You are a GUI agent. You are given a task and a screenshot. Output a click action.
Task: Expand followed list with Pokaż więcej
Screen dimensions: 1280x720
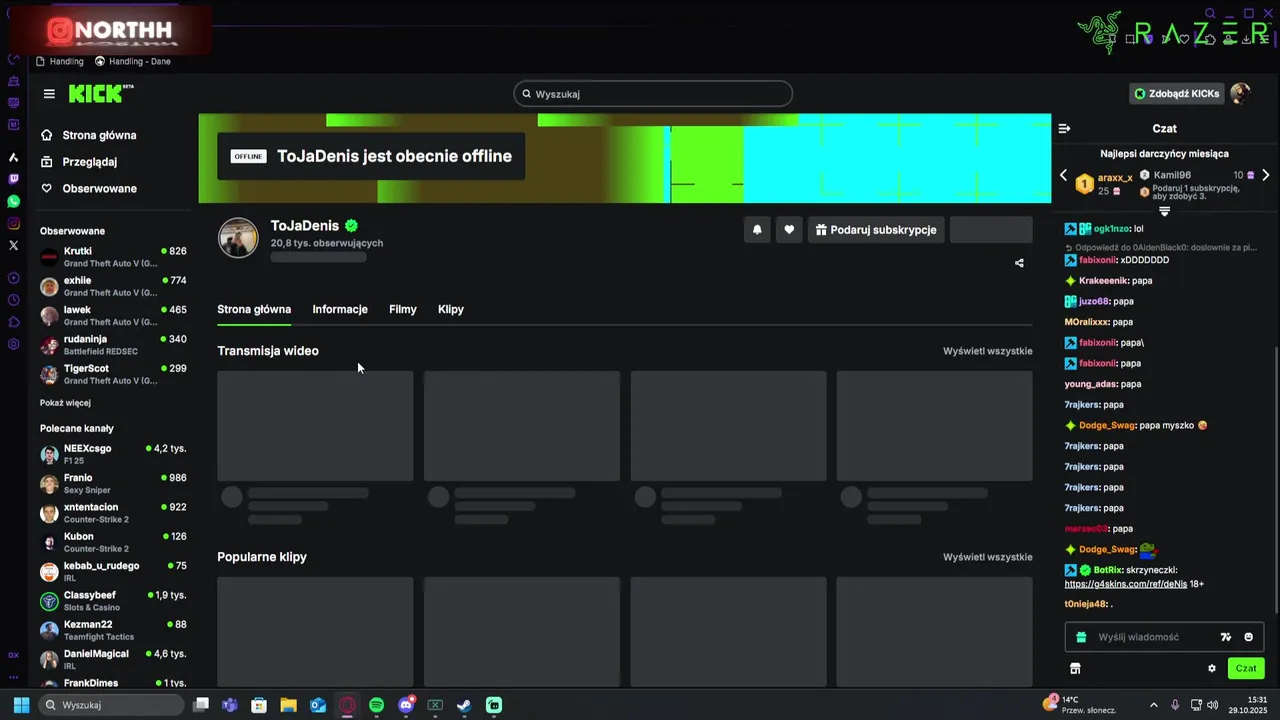[x=65, y=403]
